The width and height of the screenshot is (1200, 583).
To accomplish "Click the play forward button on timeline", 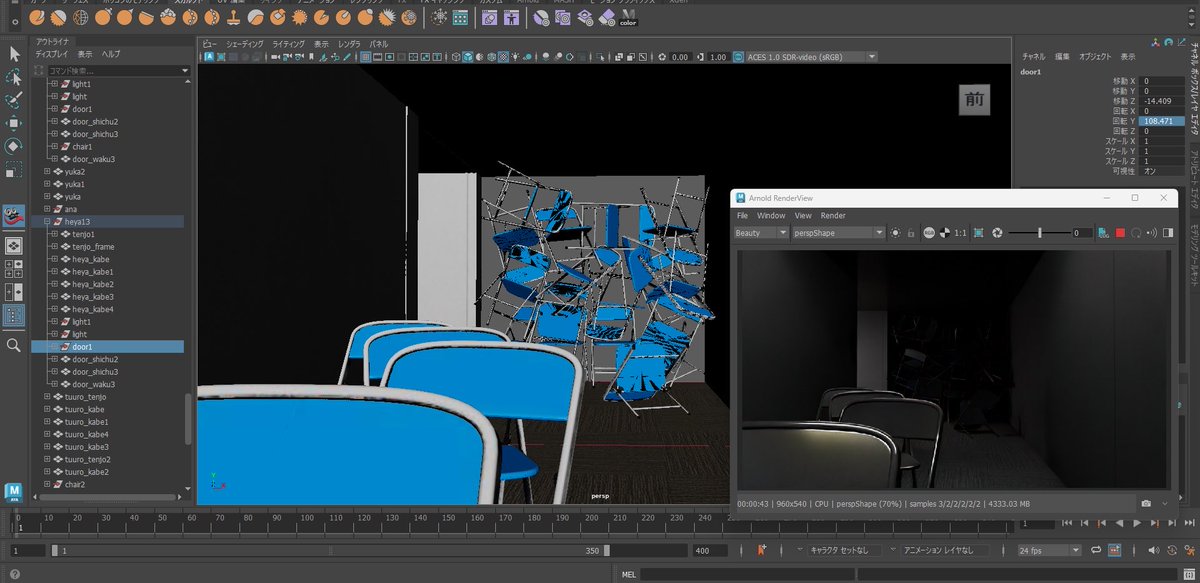I will [1136, 523].
